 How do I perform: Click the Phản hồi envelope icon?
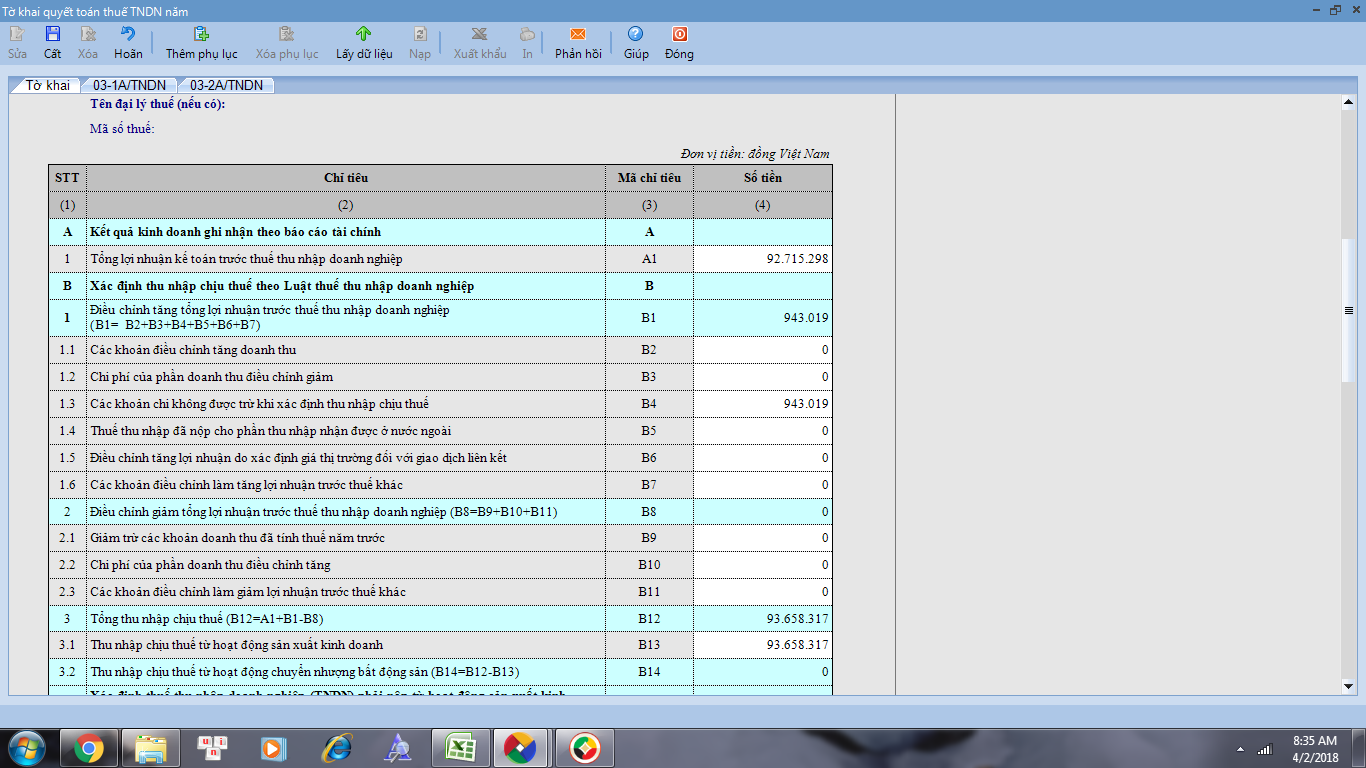coord(578,34)
